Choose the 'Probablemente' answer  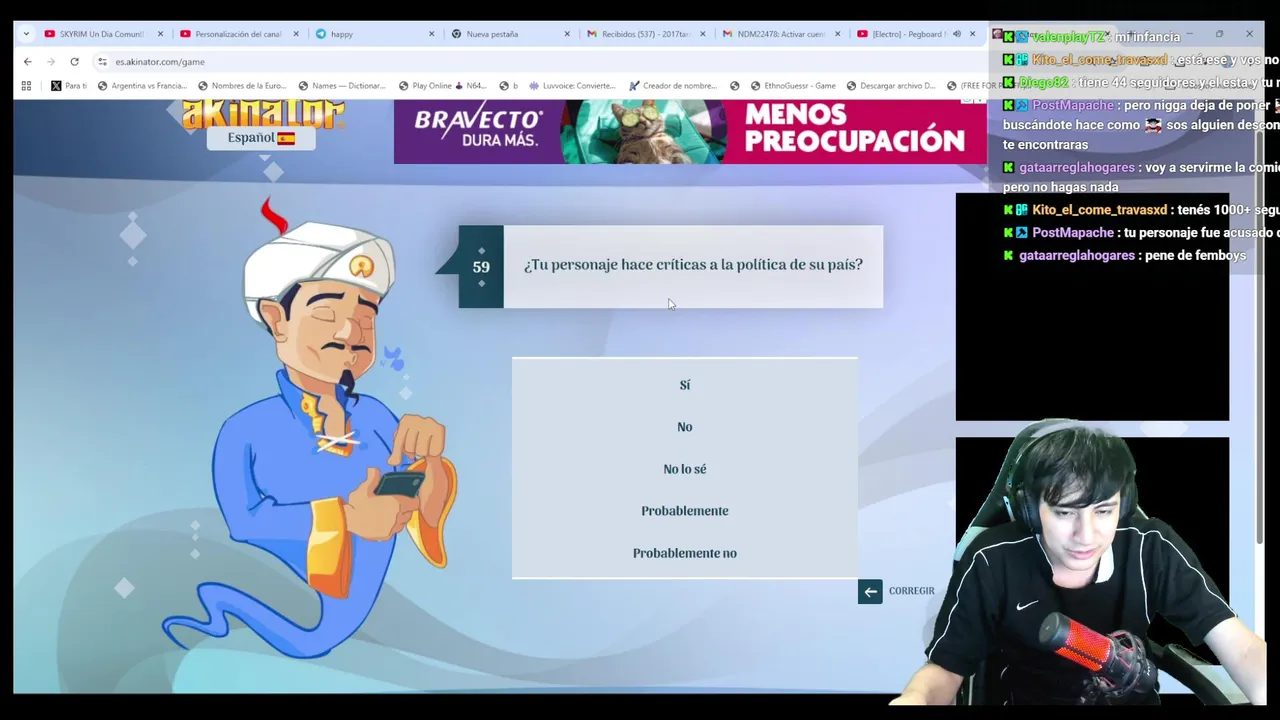(684, 511)
